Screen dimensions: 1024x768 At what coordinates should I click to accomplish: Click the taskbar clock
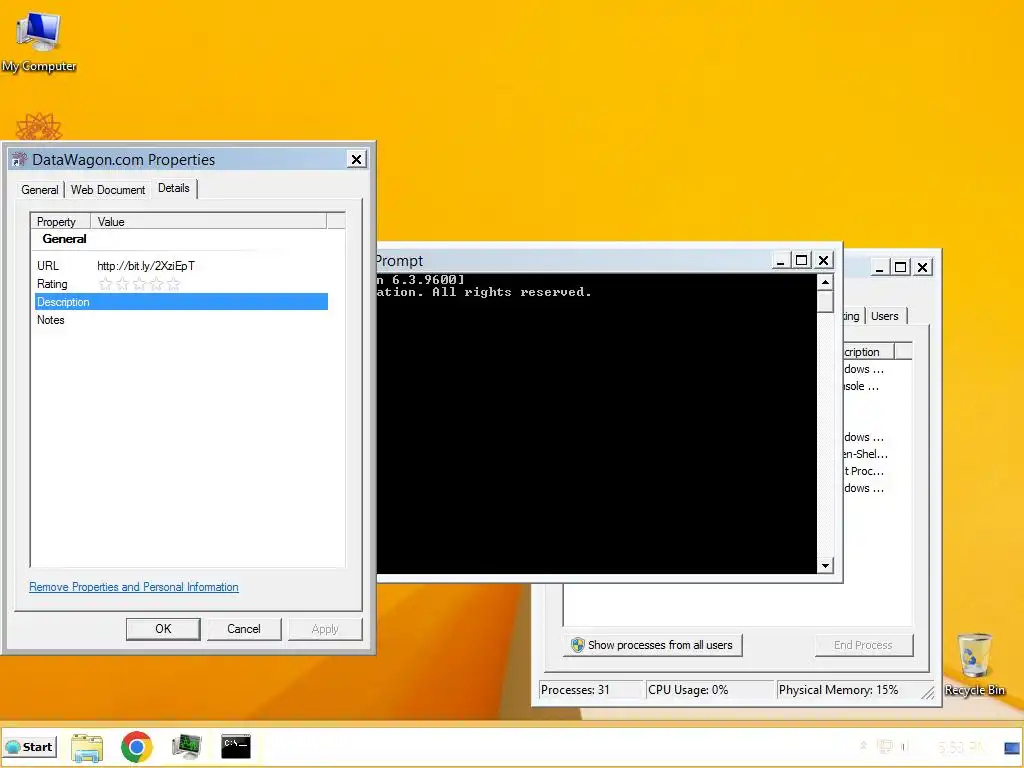pyautogui.click(x=960, y=746)
